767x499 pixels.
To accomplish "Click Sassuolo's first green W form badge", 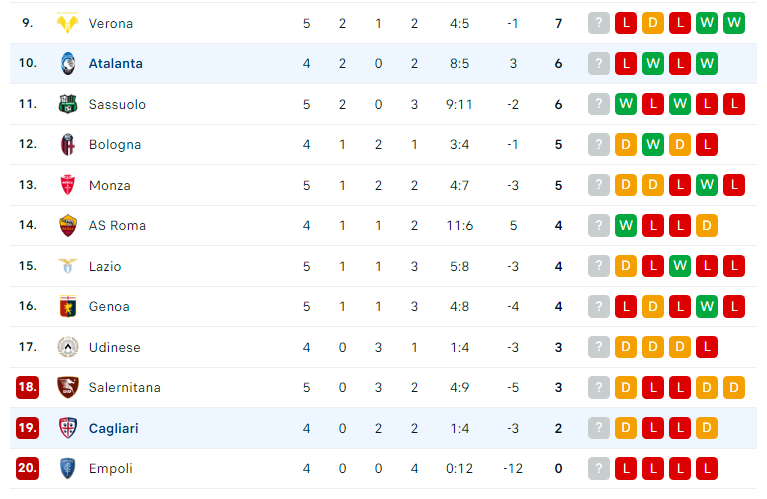I will [x=626, y=104].
